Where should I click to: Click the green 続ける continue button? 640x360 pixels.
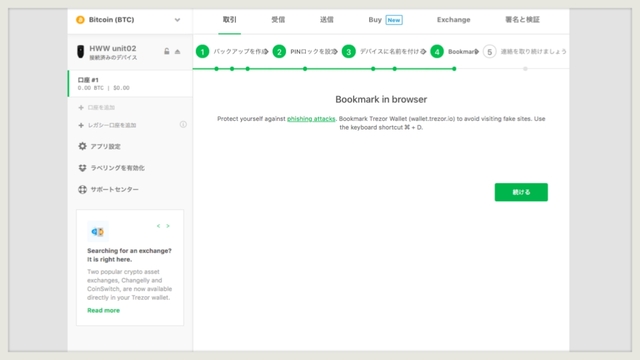tap(521, 192)
